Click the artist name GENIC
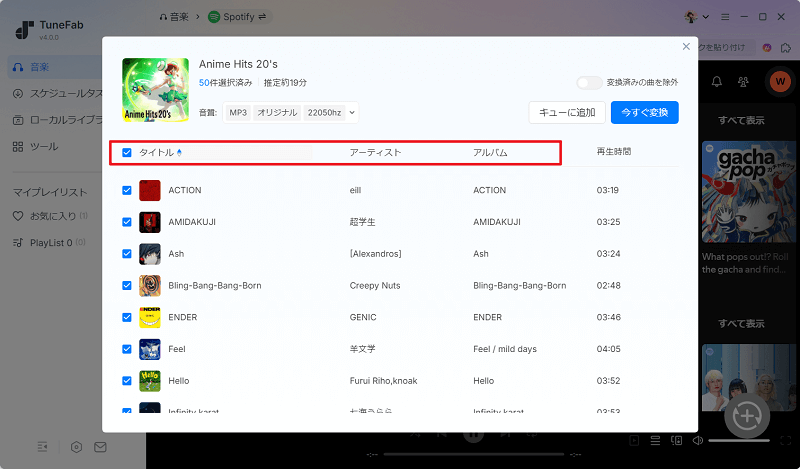Viewport: 800px width, 469px height. point(363,317)
